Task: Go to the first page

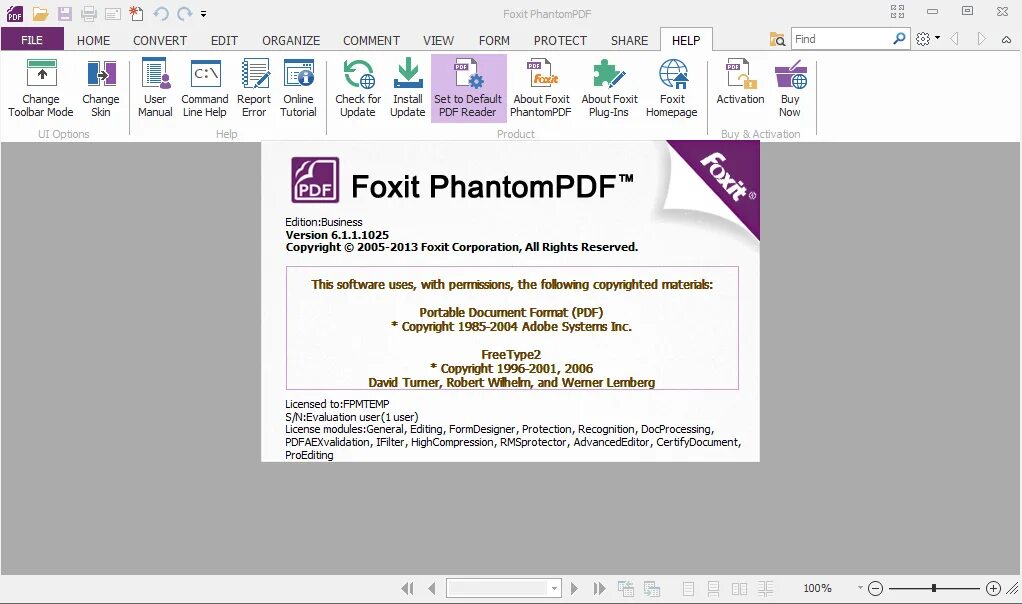Action: [x=407, y=589]
